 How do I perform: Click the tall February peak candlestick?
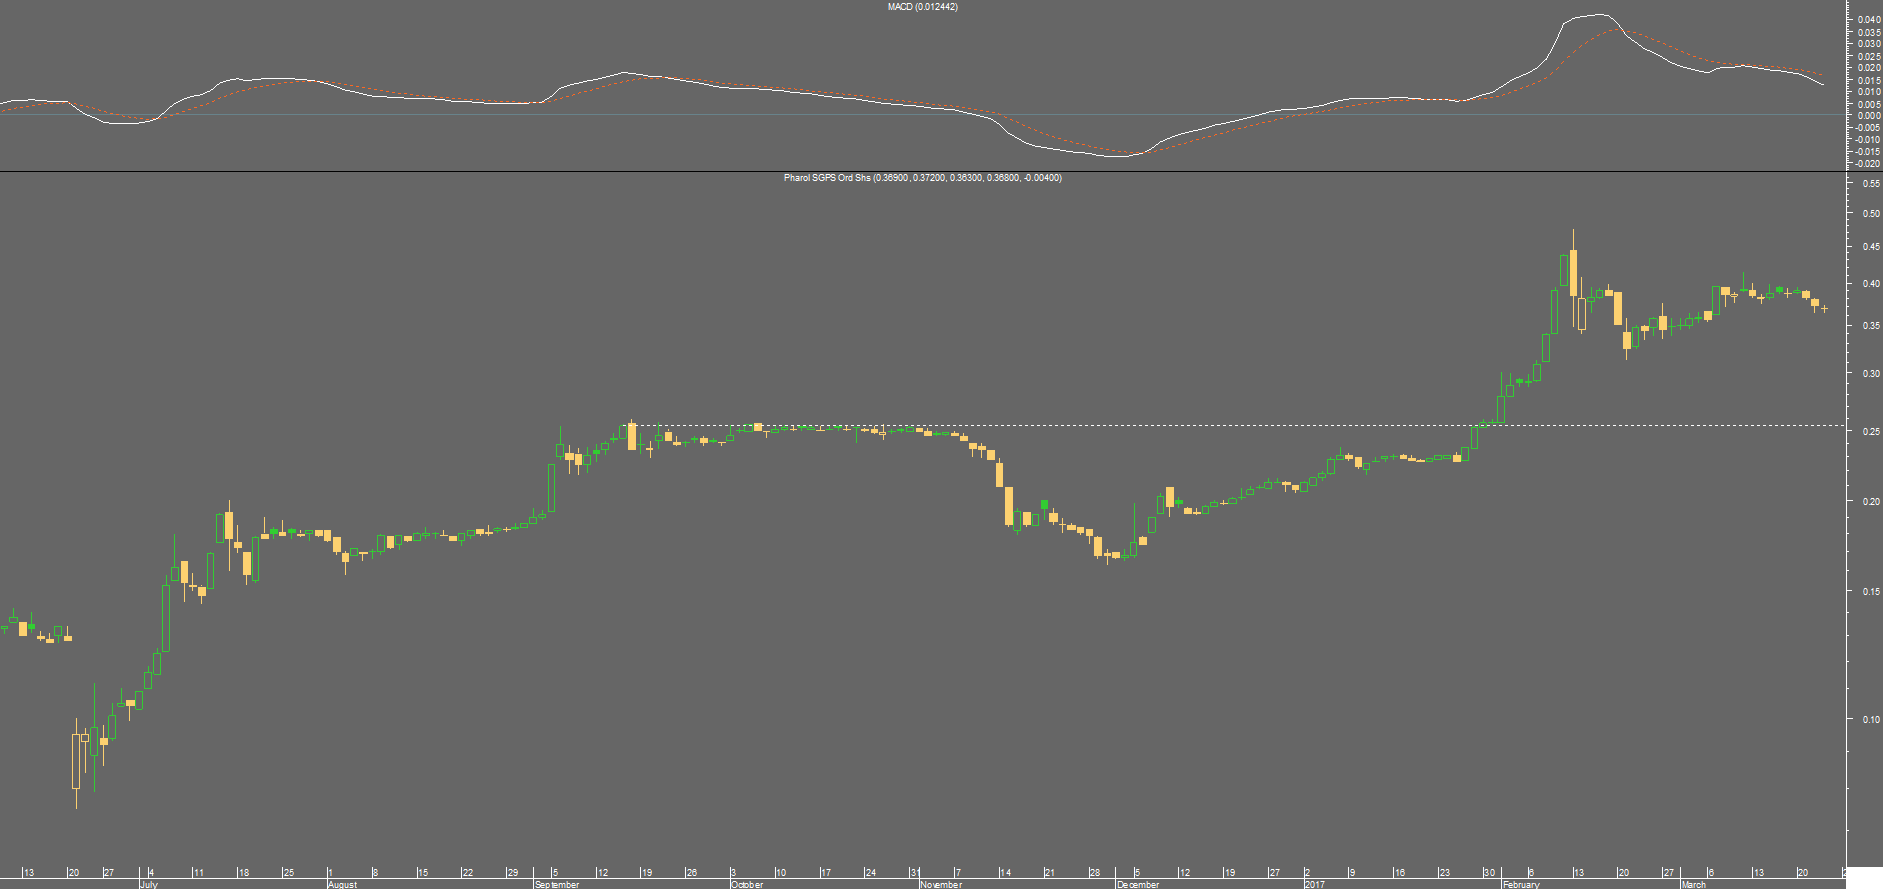click(x=1573, y=272)
